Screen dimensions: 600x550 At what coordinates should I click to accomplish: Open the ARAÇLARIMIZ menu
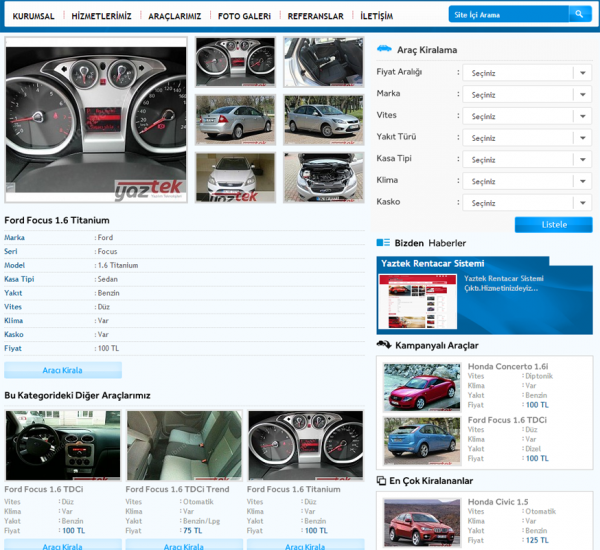tap(174, 16)
